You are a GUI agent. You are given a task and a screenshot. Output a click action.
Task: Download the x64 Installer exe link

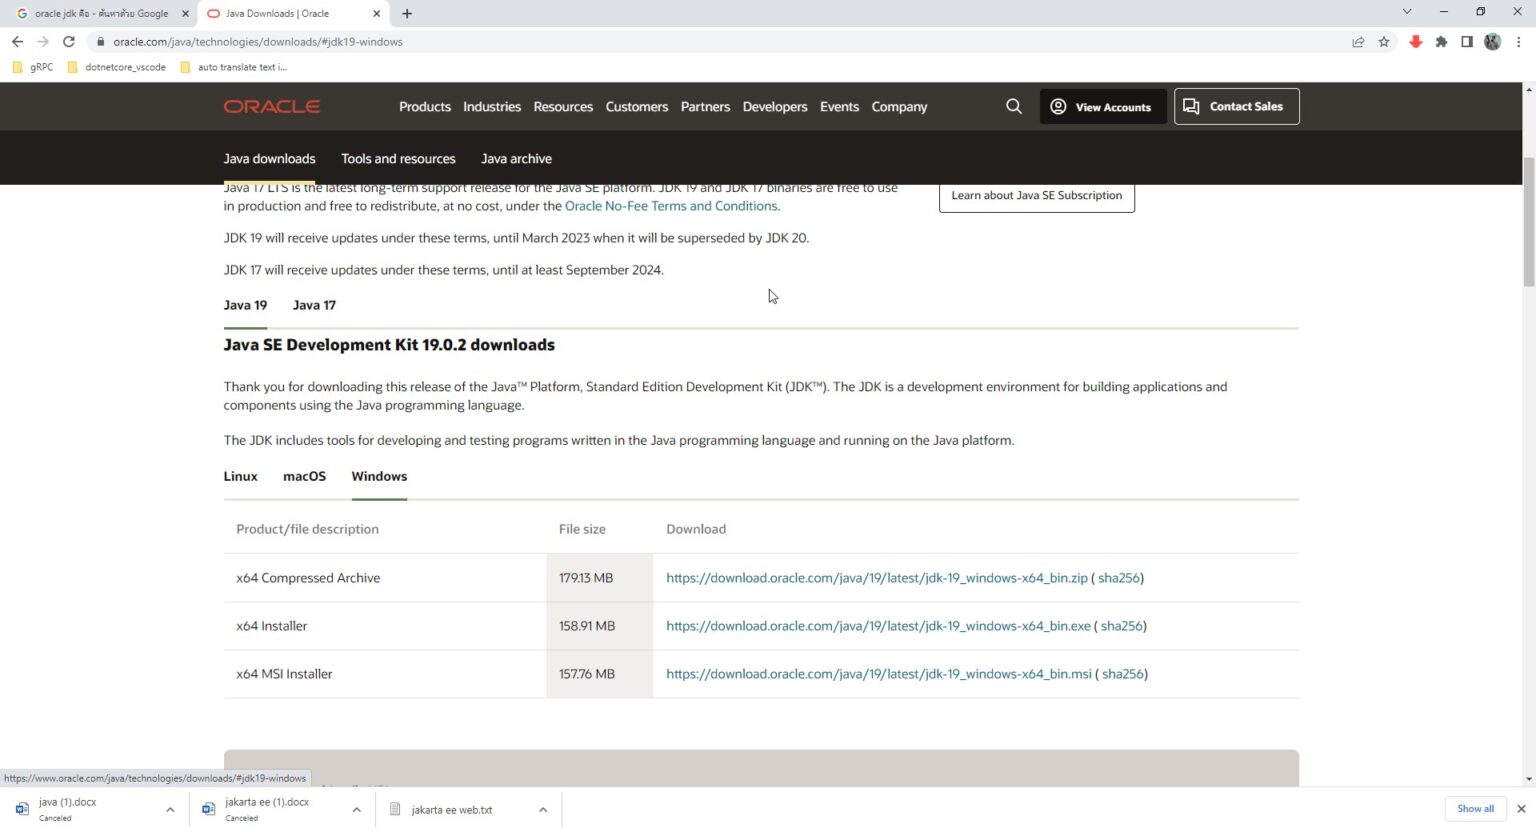pos(878,626)
